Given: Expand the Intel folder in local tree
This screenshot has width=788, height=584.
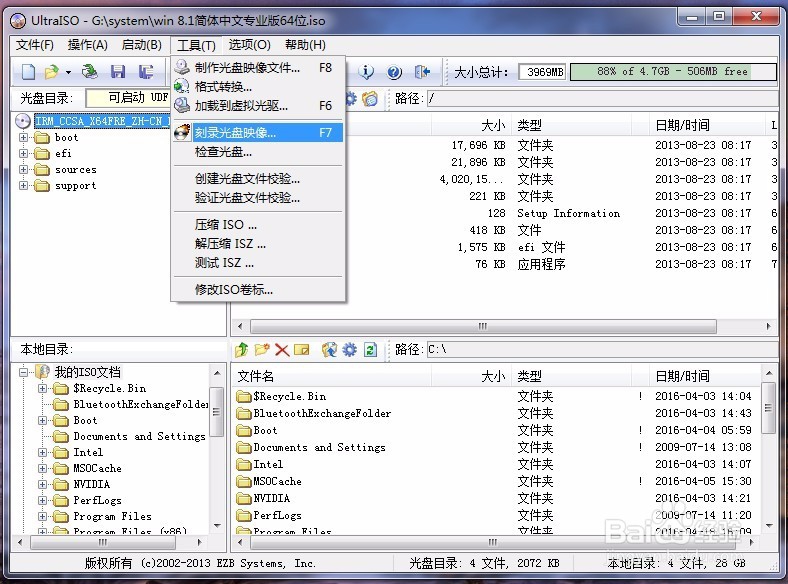Looking at the screenshot, I should 43,452.
